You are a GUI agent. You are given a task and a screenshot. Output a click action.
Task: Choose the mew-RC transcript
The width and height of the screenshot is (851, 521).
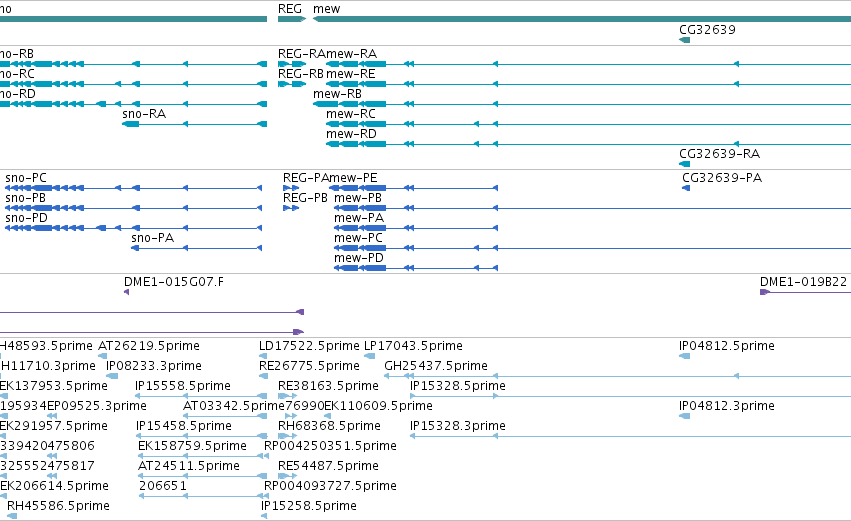point(351,114)
